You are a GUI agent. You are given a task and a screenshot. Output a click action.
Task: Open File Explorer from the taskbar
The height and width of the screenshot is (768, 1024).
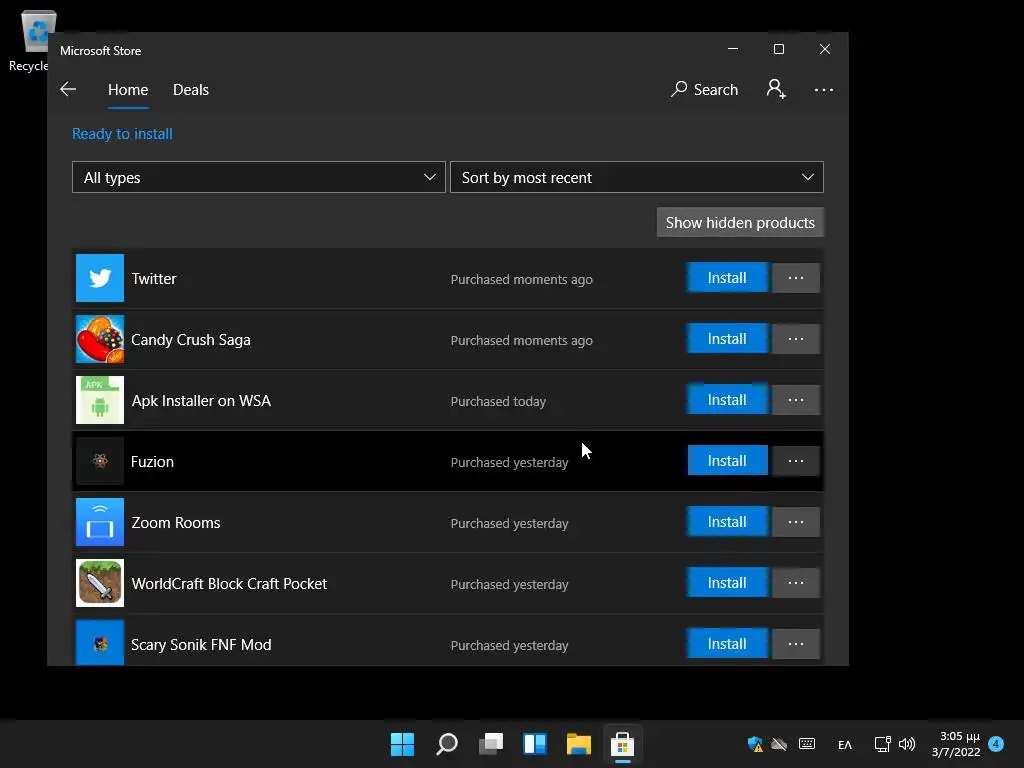579,744
